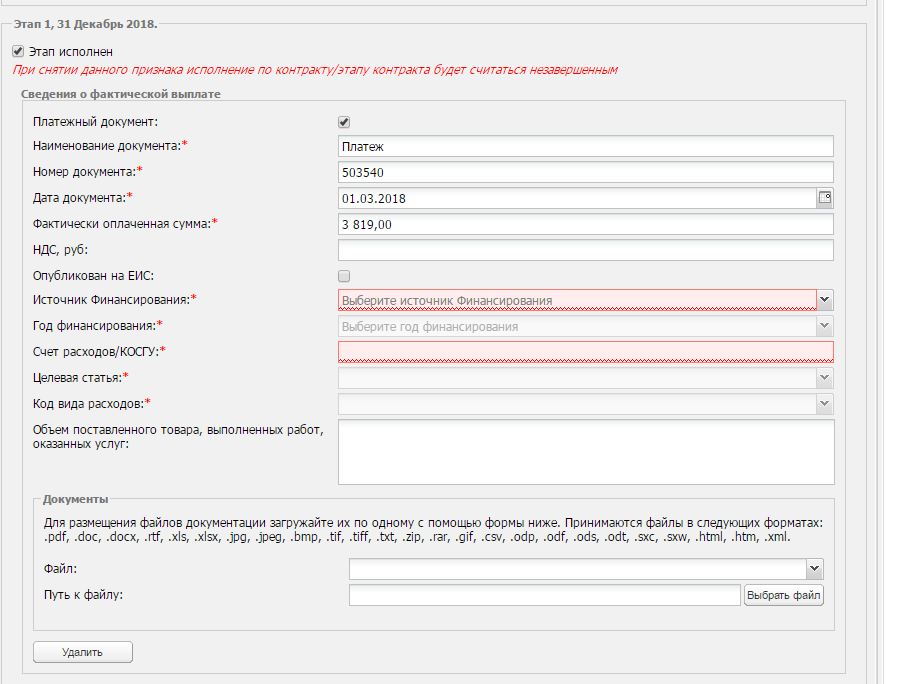Open the "Год финансирования" dropdown arrow
The height and width of the screenshot is (684, 907).
tap(825, 326)
